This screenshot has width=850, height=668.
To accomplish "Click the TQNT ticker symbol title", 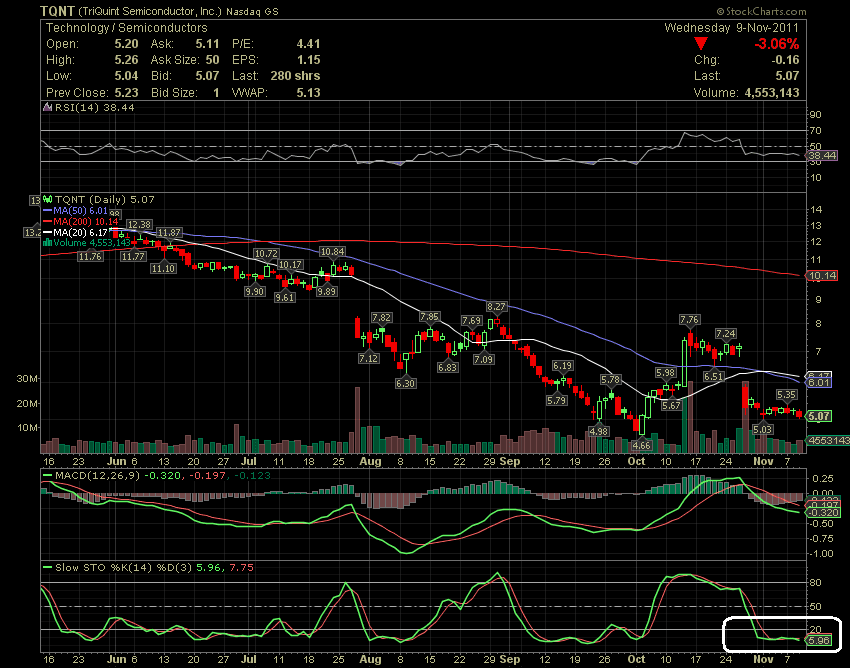I will [57, 11].
